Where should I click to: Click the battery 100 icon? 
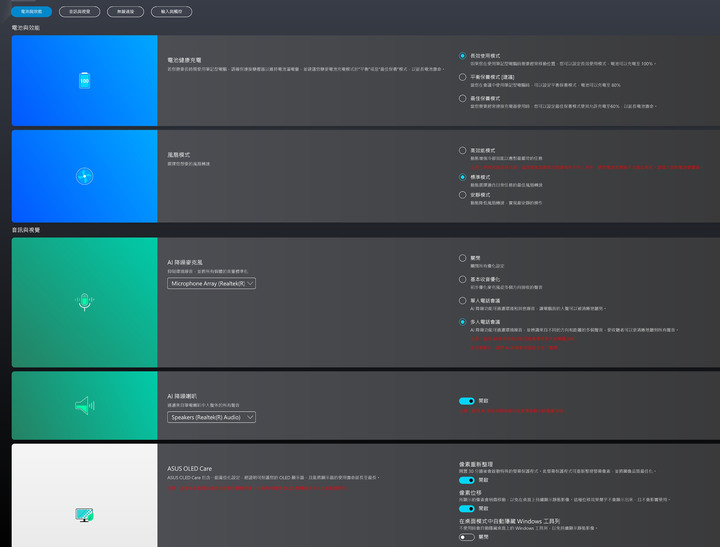pyautogui.click(x=84, y=80)
